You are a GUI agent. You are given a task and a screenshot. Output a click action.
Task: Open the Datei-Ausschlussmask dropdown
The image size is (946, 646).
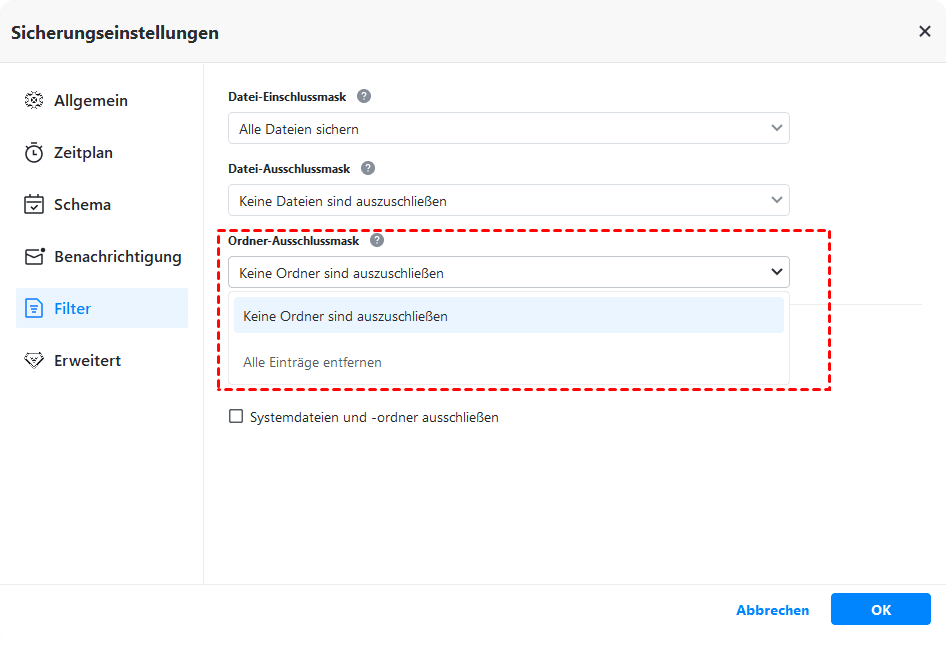(776, 201)
